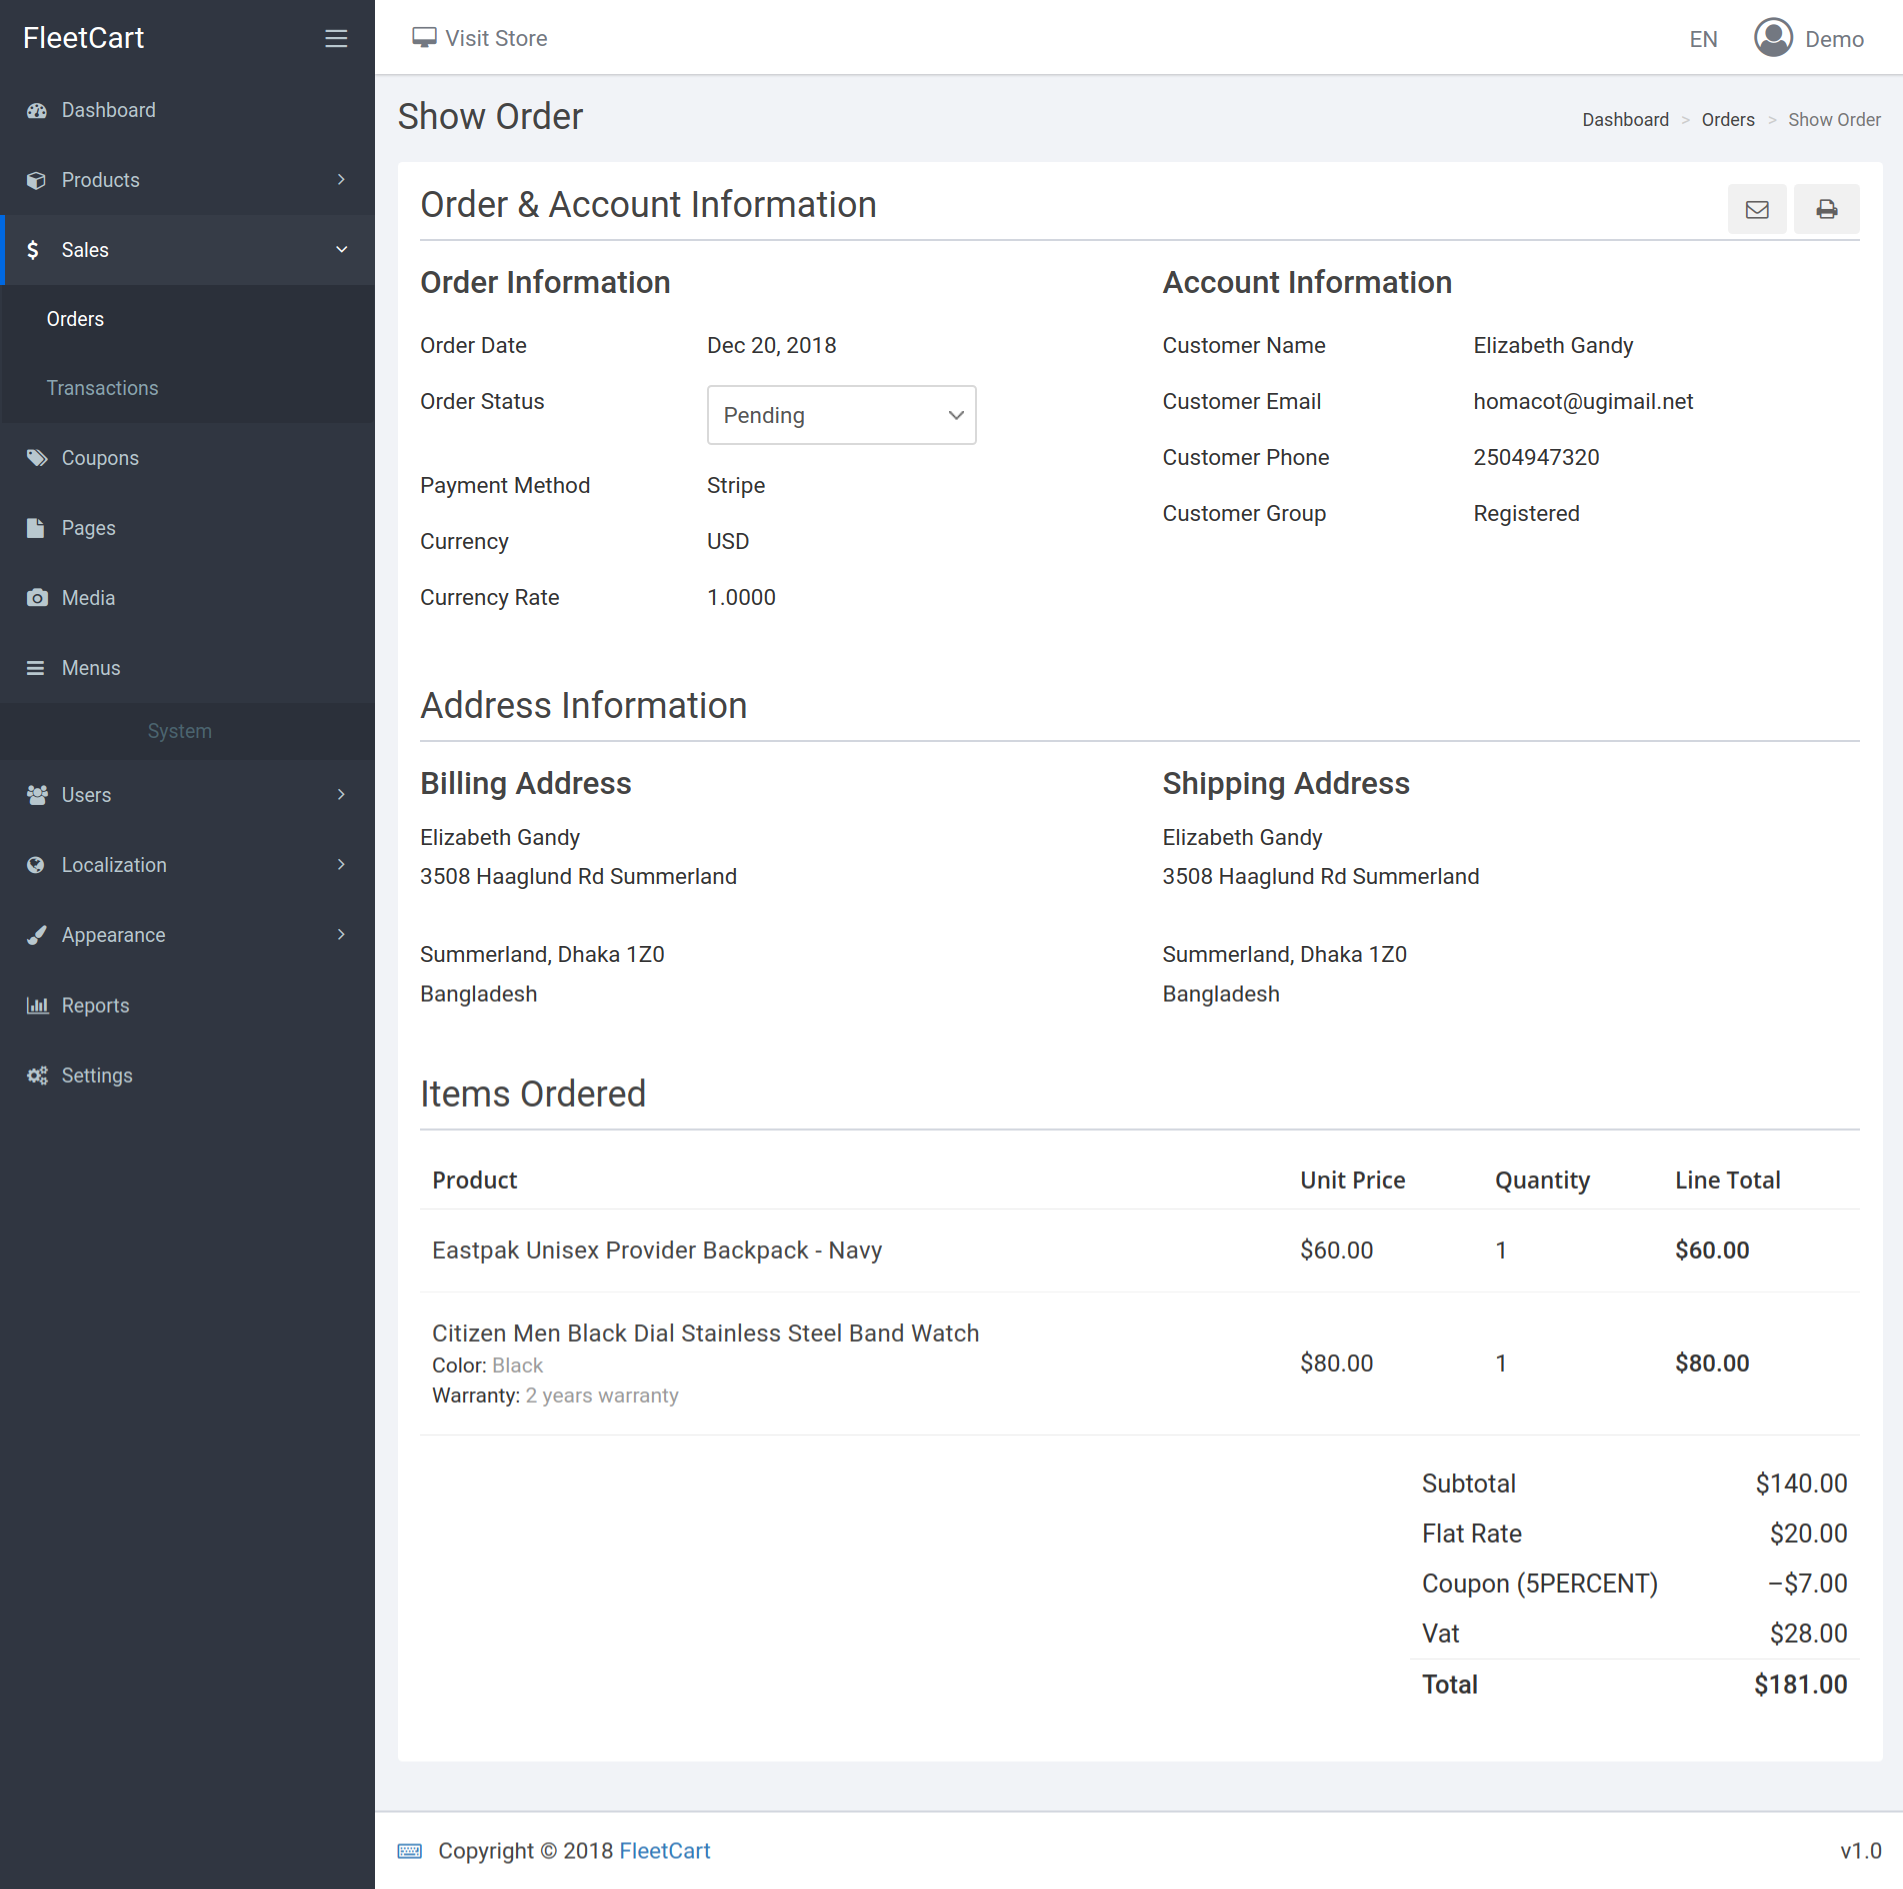1903x1889 pixels.
Task: Expand the Localization submenu chevron
Action: tap(341, 865)
